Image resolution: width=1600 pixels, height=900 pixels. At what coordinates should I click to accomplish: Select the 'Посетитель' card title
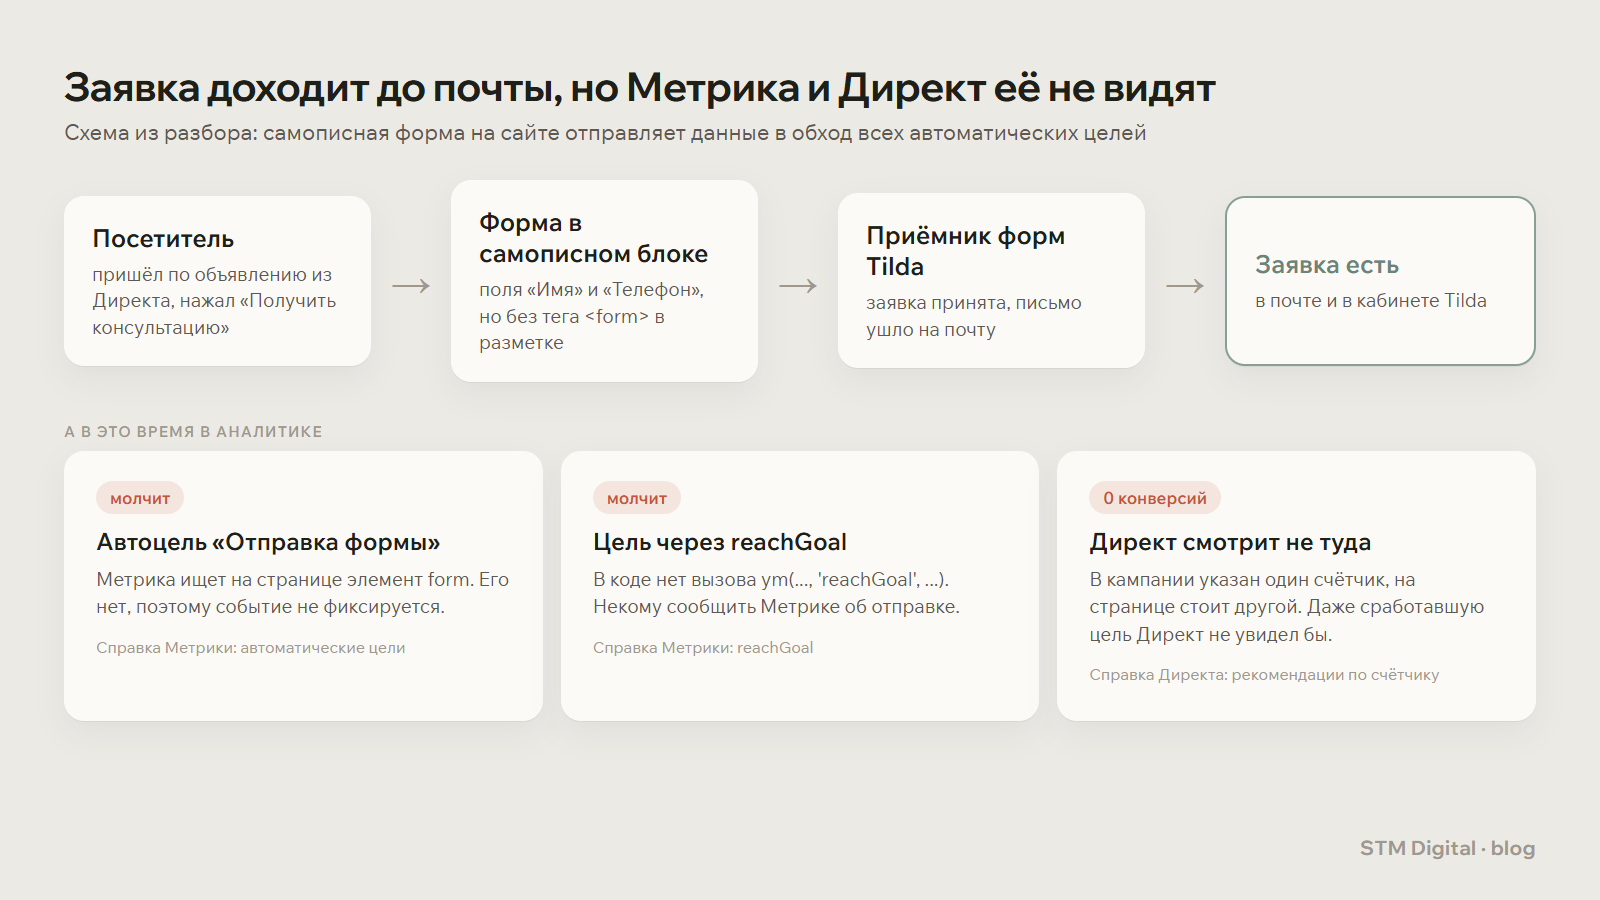tap(163, 239)
